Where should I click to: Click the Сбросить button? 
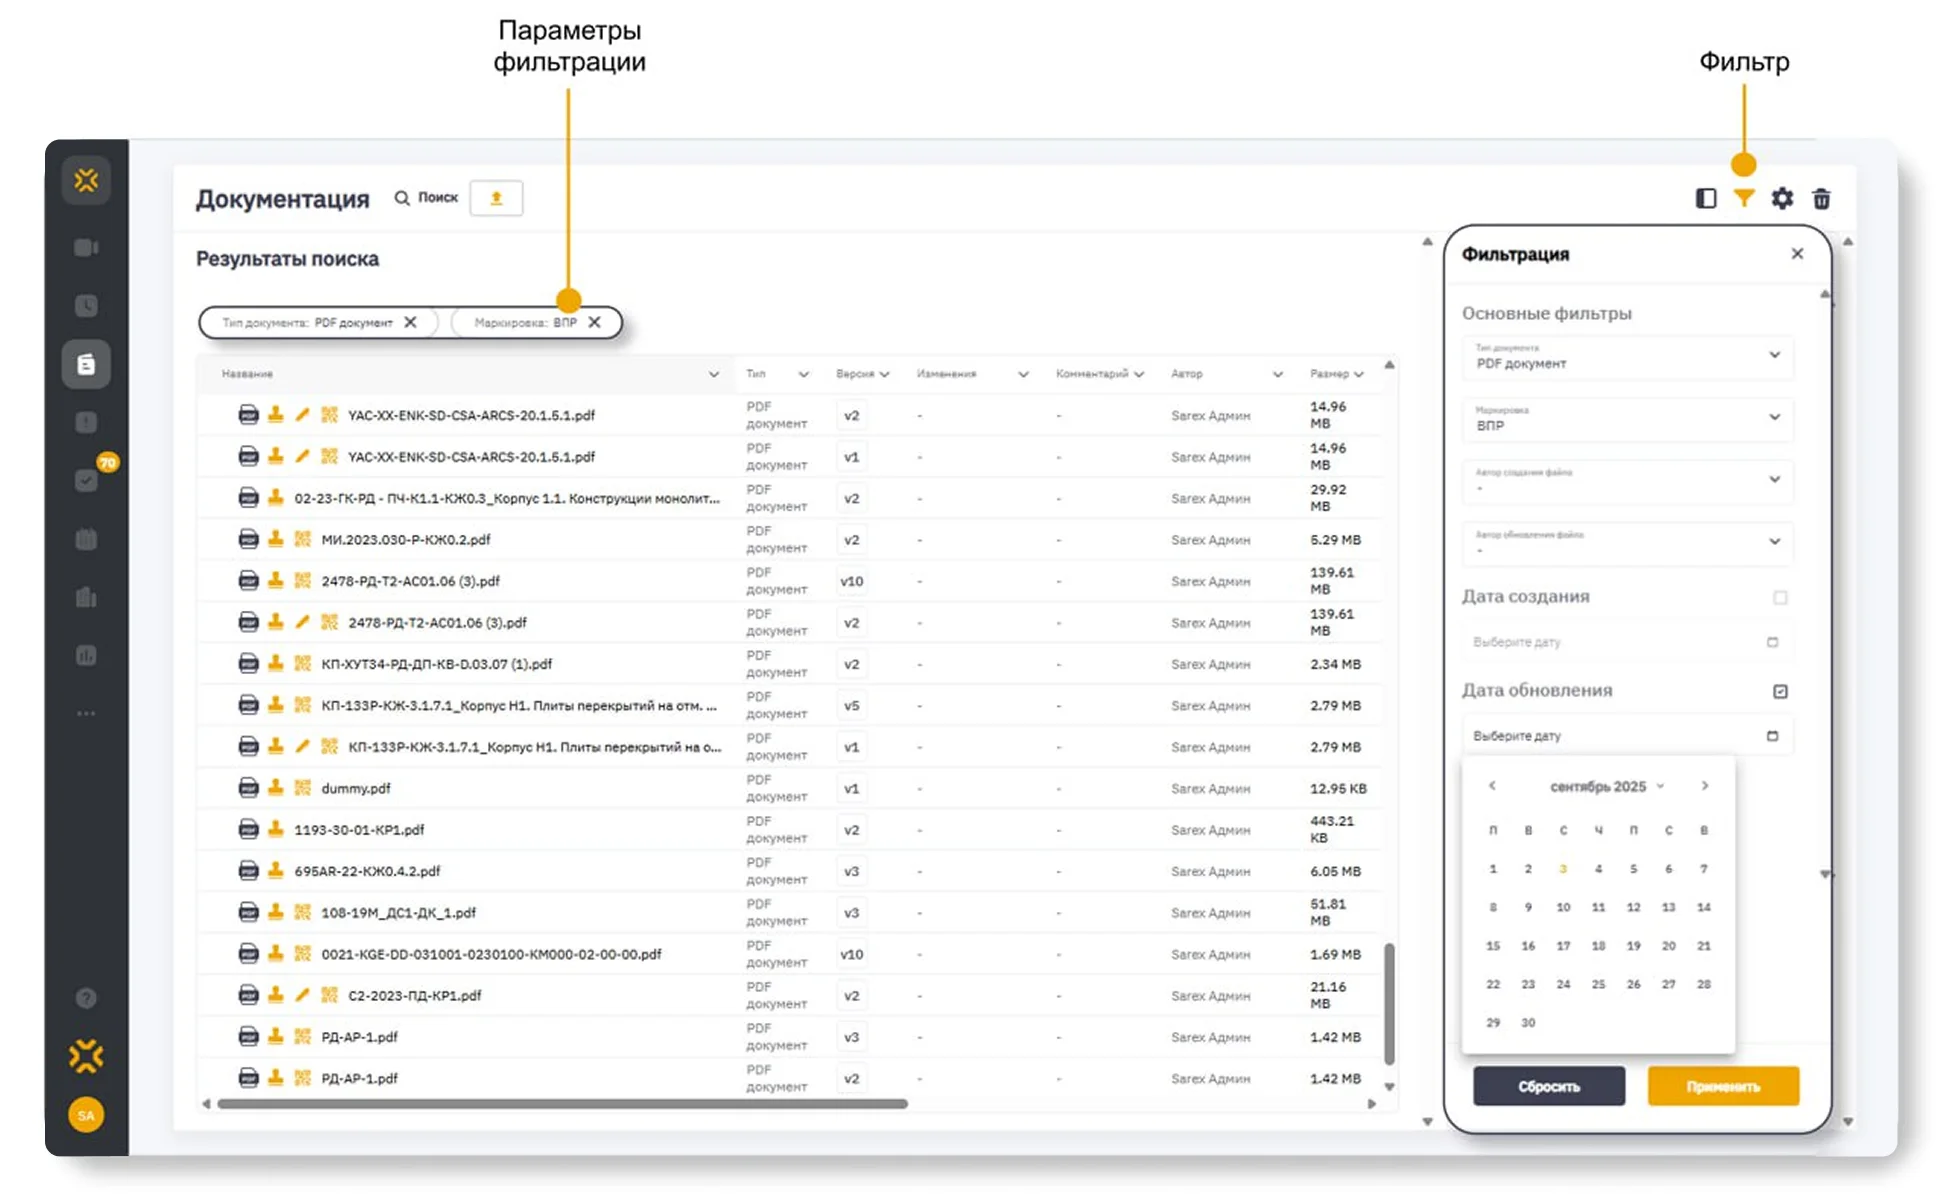pyautogui.click(x=1548, y=1086)
